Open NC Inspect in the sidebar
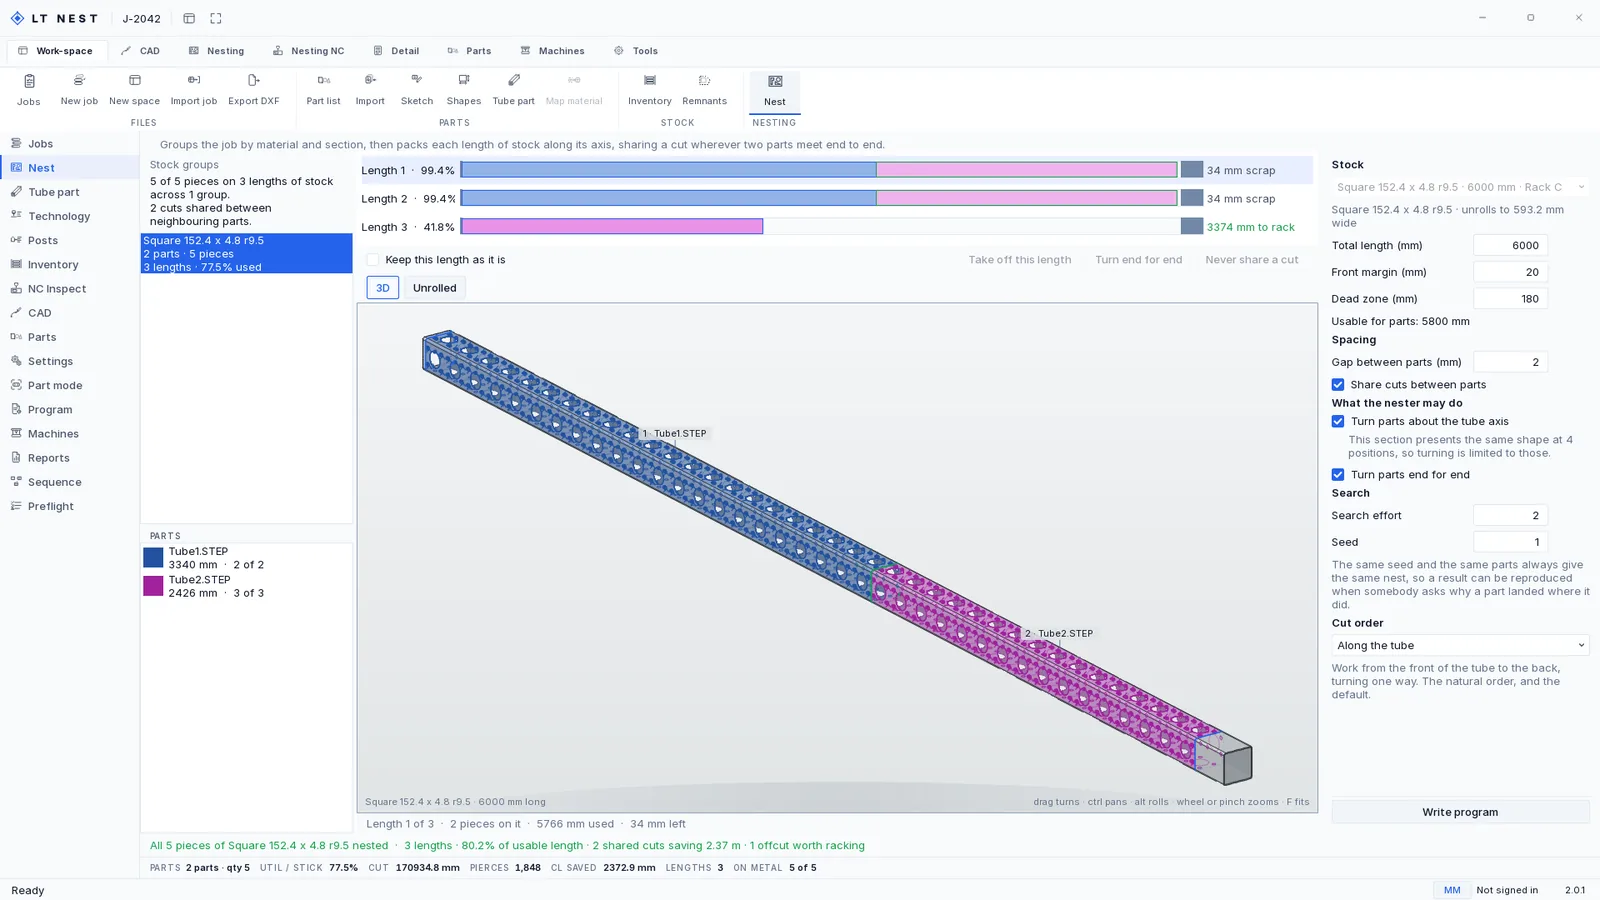The width and height of the screenshot is (1600, 900). 70,288
